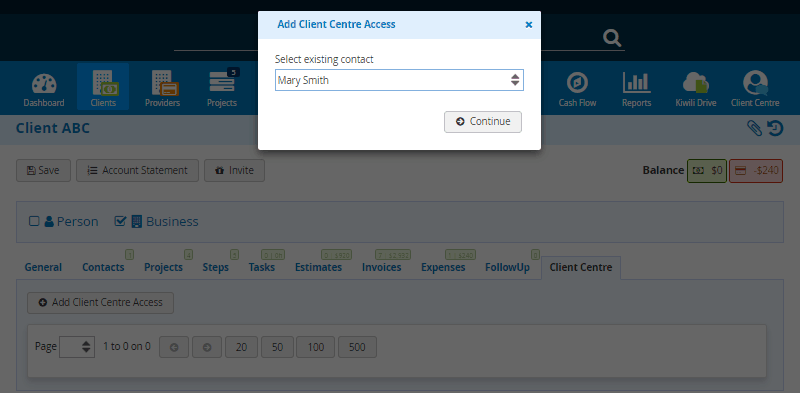800x393 pixels.
Task: Open the Tasks tab
Action: point(262,267)
